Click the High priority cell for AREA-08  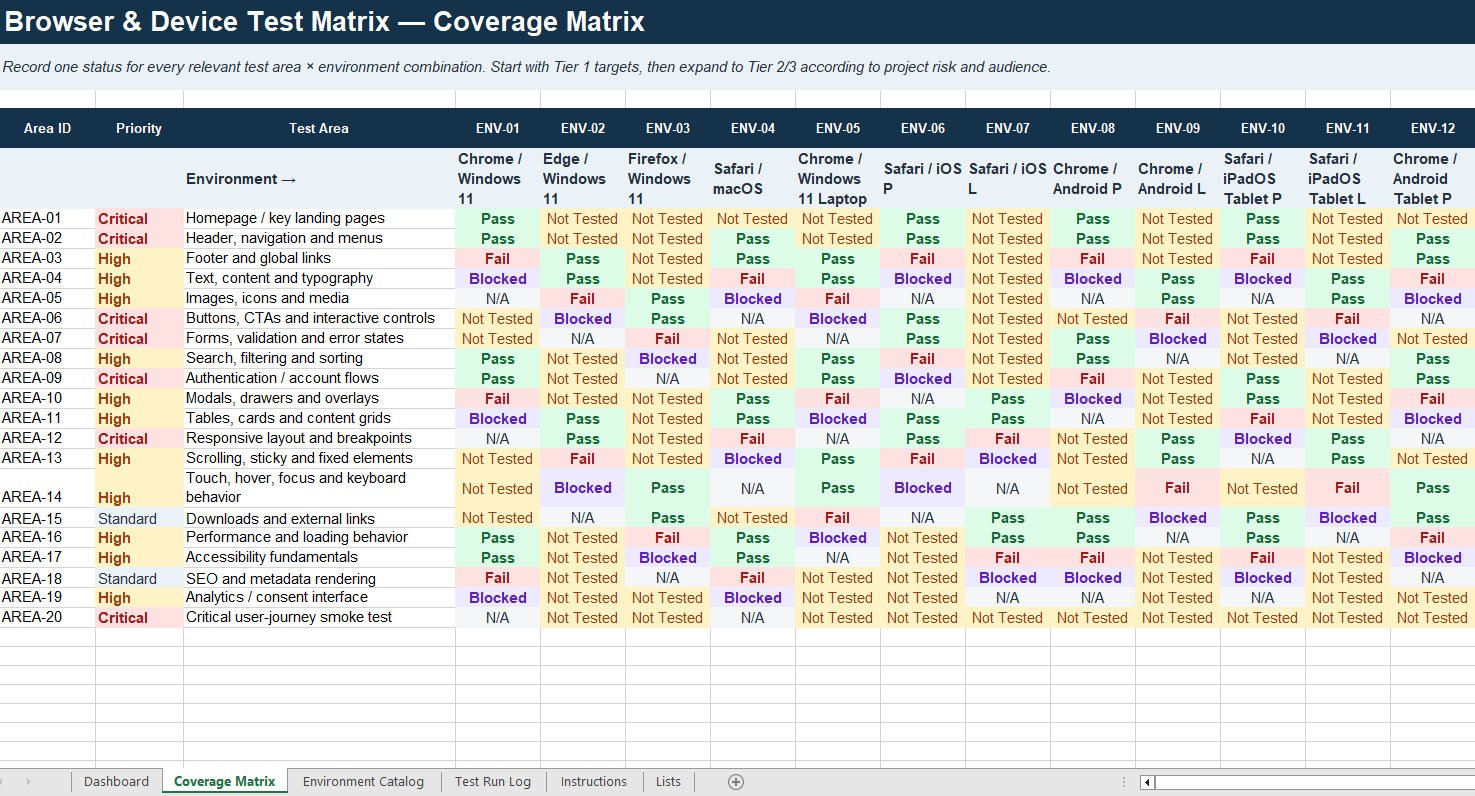point(139,358)
